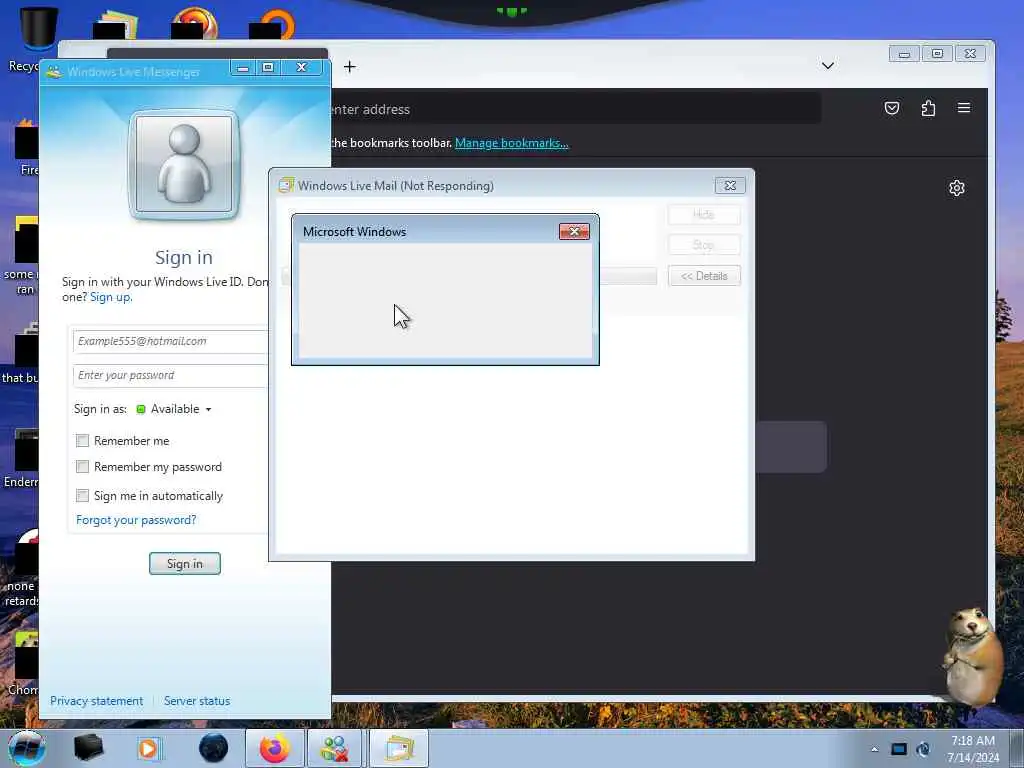Open the black printer-like taskbar icon
This screenshot has height=768, width=1024.
pyautogui.click(x=88, y=748)
